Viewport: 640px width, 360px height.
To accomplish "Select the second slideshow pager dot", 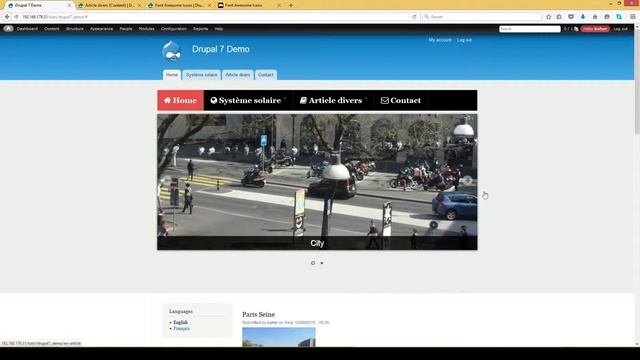I will click(x=322, y=263).
